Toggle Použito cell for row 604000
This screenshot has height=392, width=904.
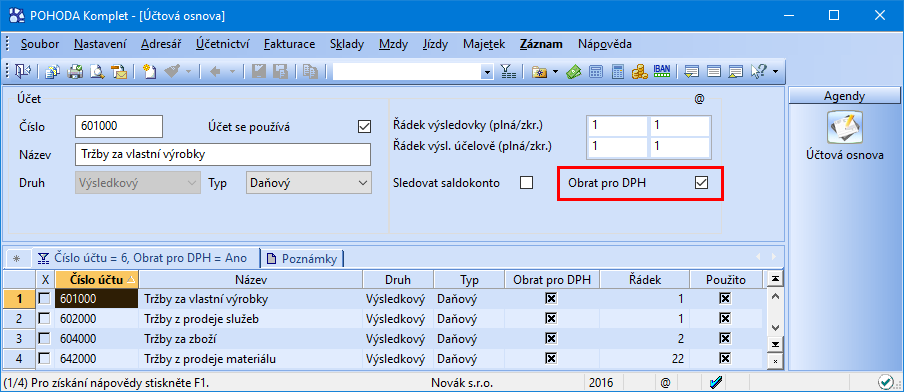(725, 339)
